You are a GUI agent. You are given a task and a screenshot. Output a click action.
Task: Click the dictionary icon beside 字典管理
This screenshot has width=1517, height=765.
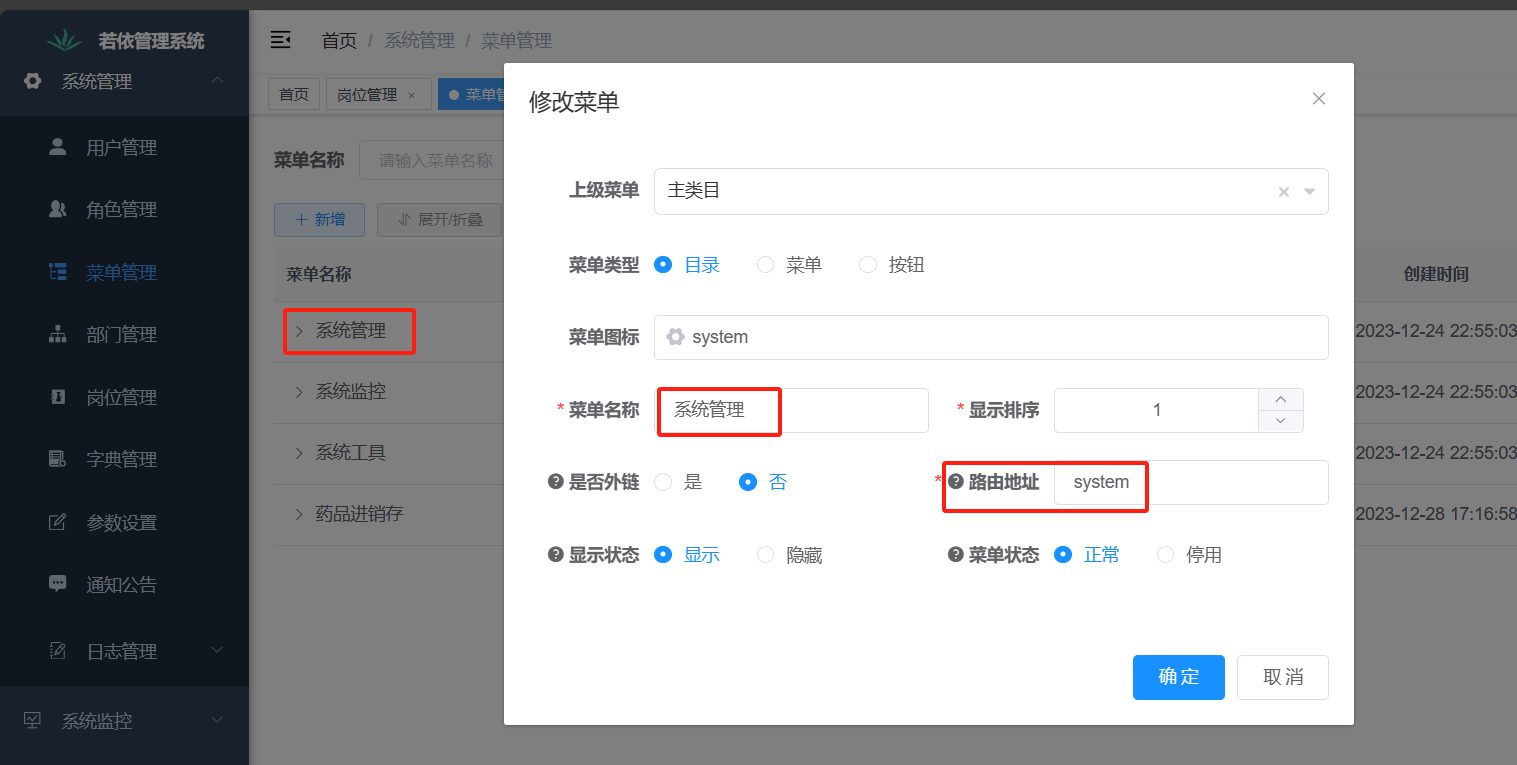tap(58, 459)
